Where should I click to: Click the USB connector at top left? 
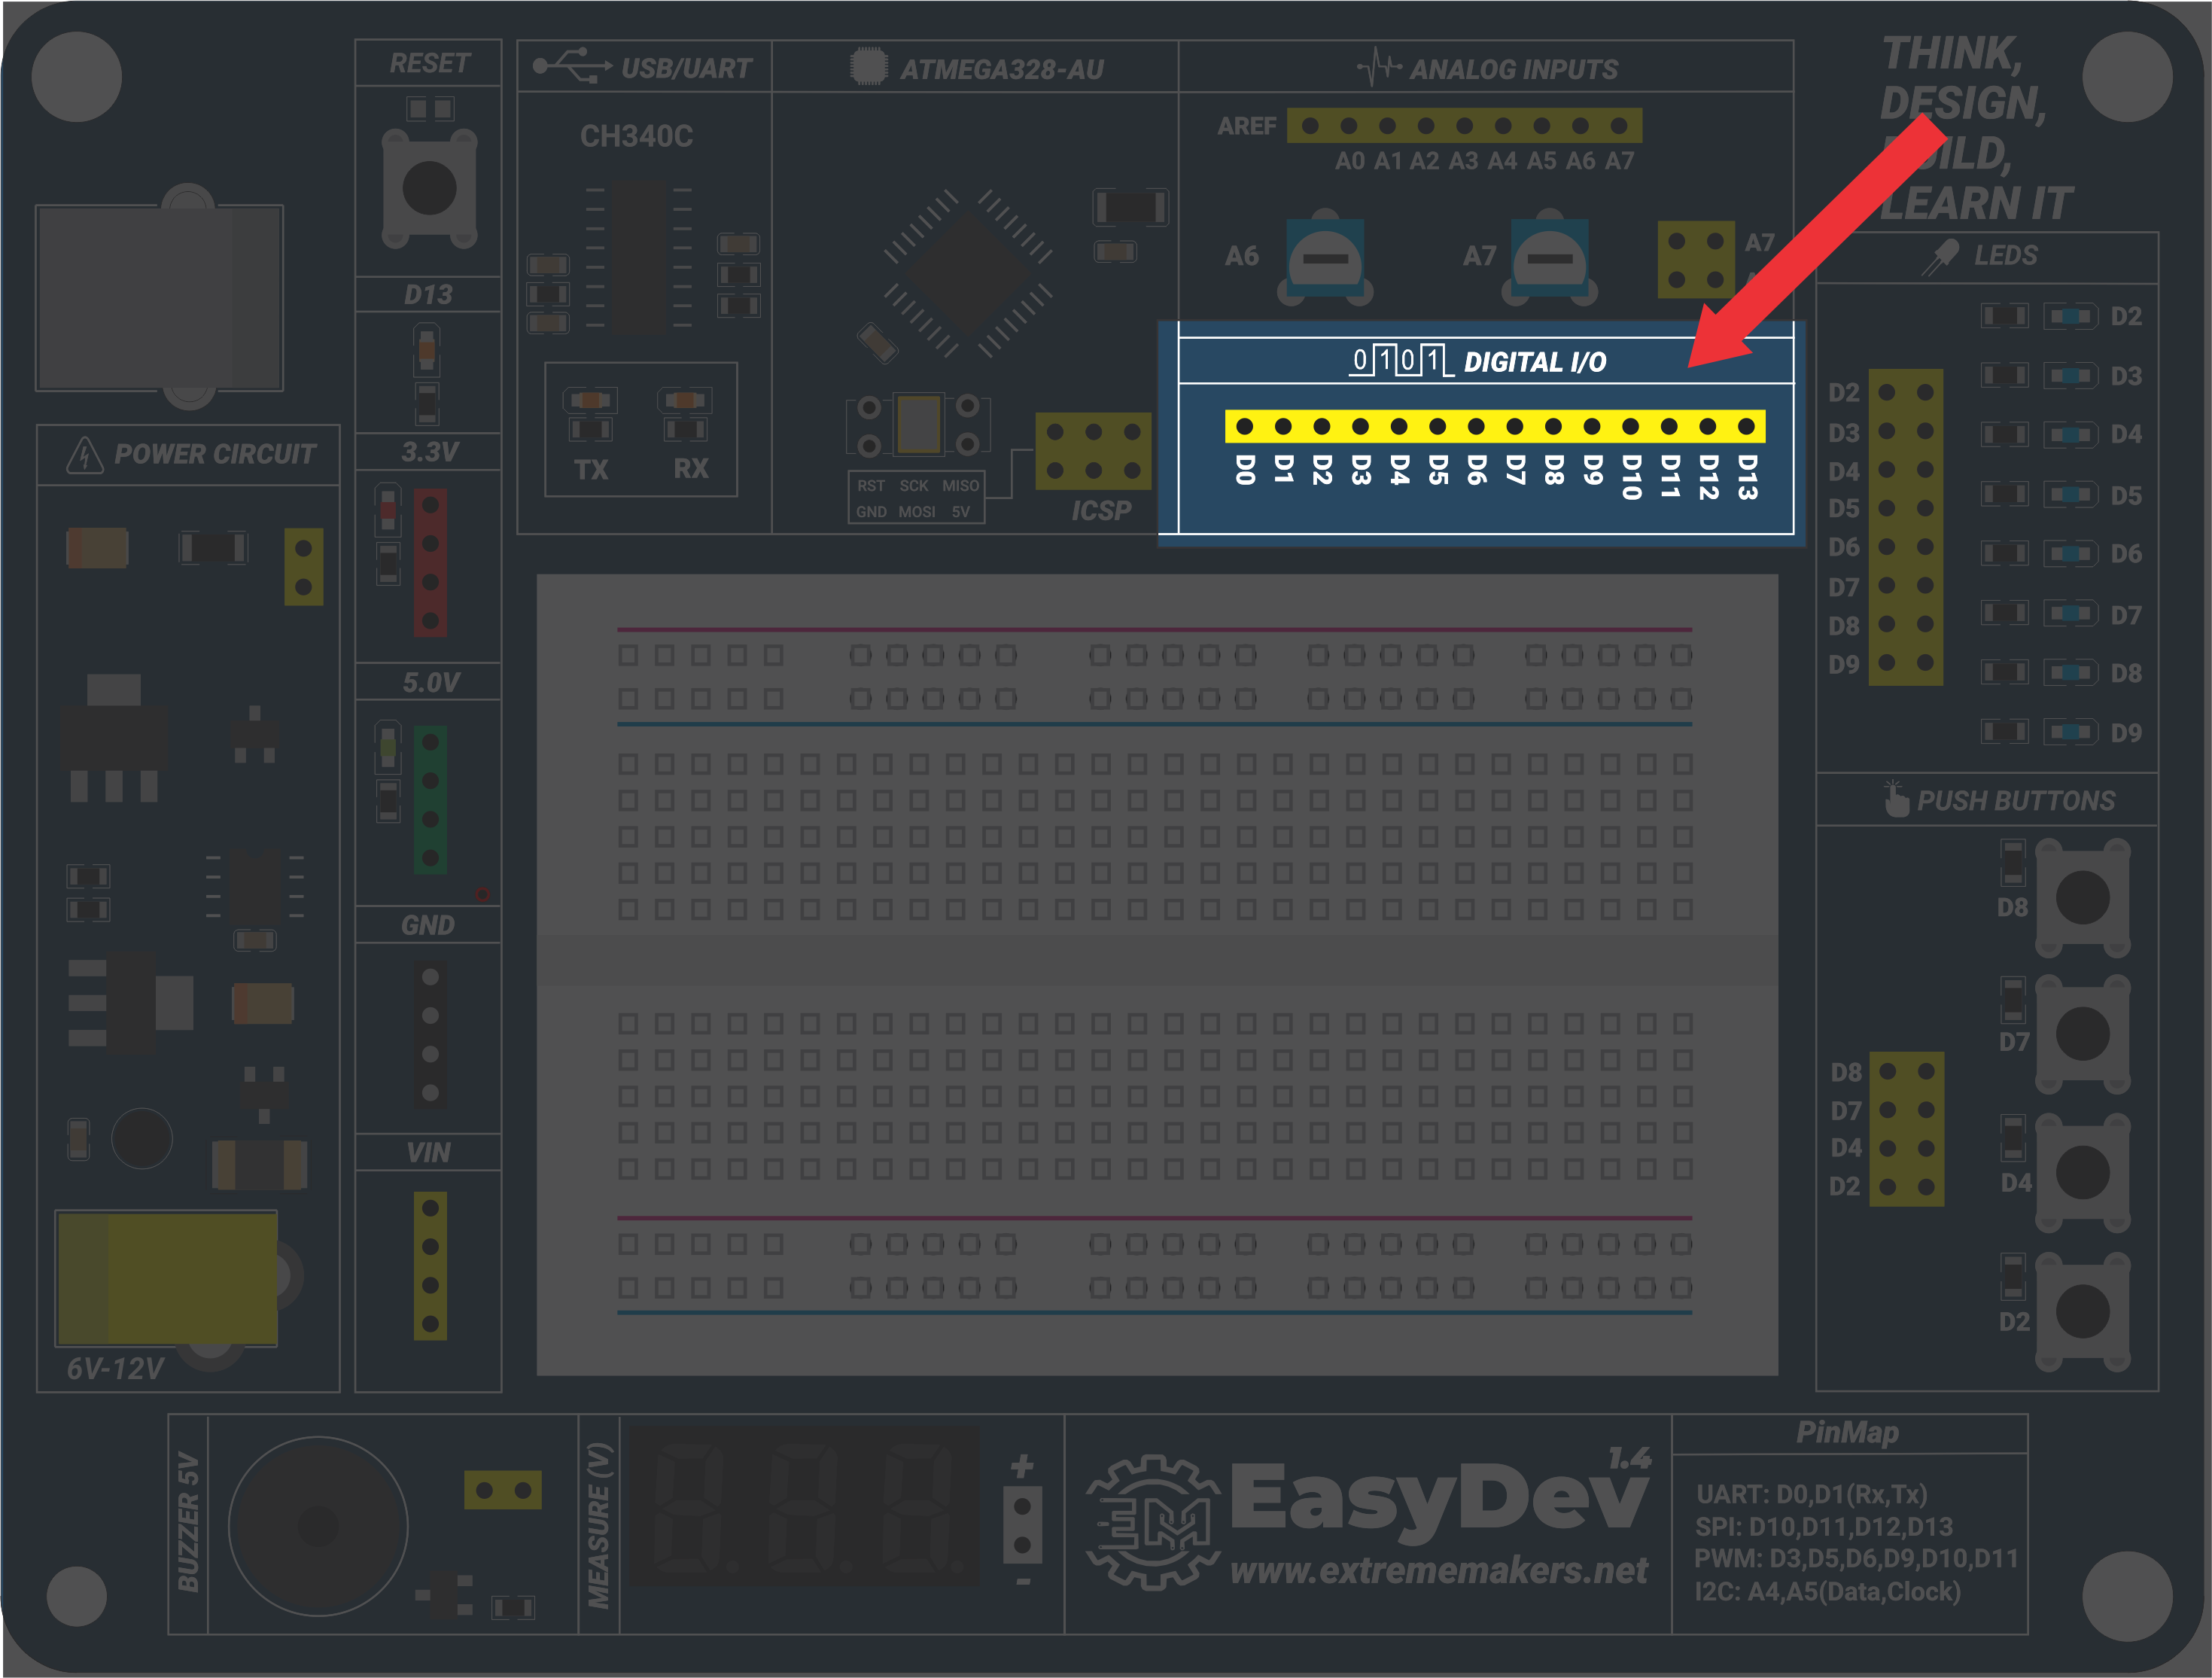[x=160, y=297]
